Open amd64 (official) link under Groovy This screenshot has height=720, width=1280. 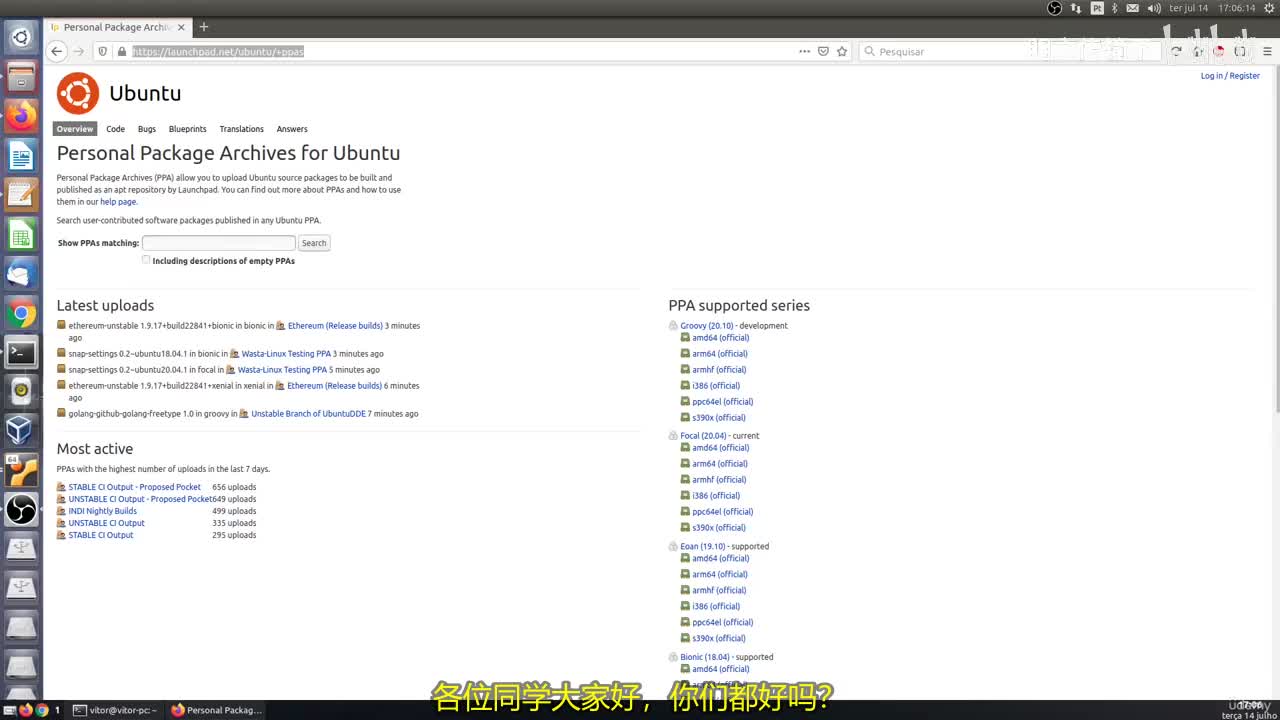[720, 338]
